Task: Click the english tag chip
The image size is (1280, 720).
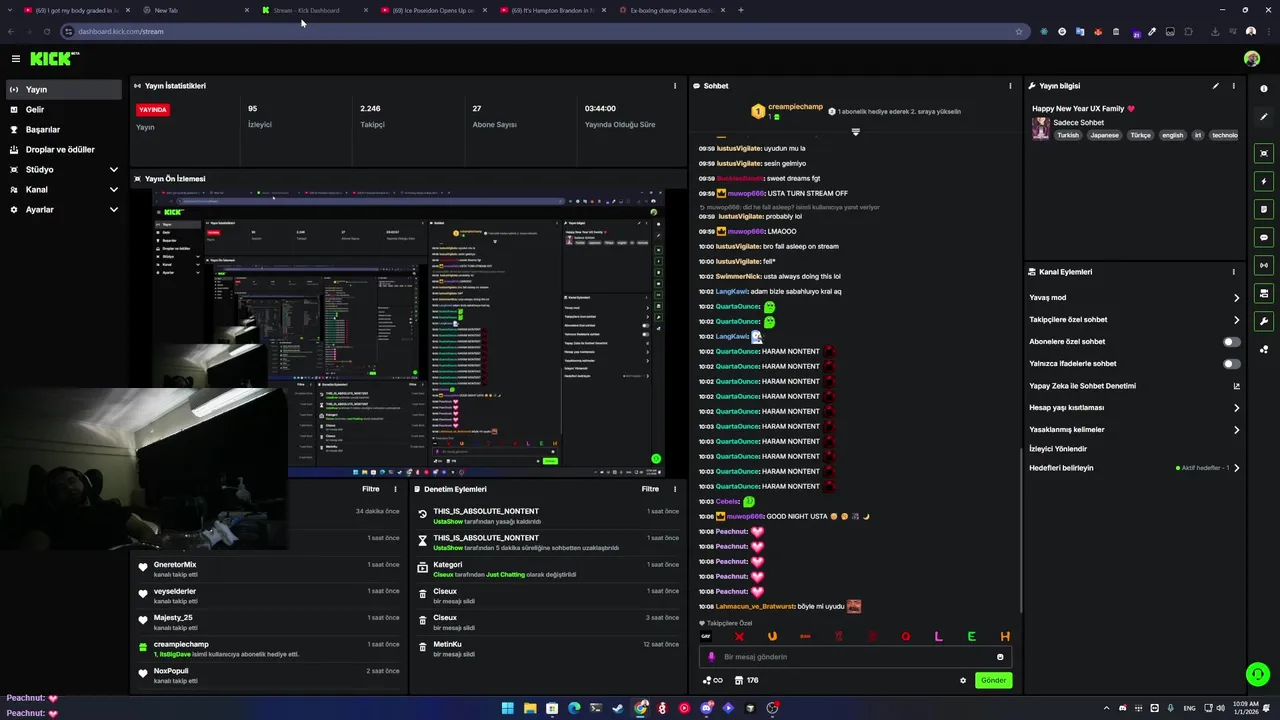Action: pyautogui.click(x=1172, y=135)
